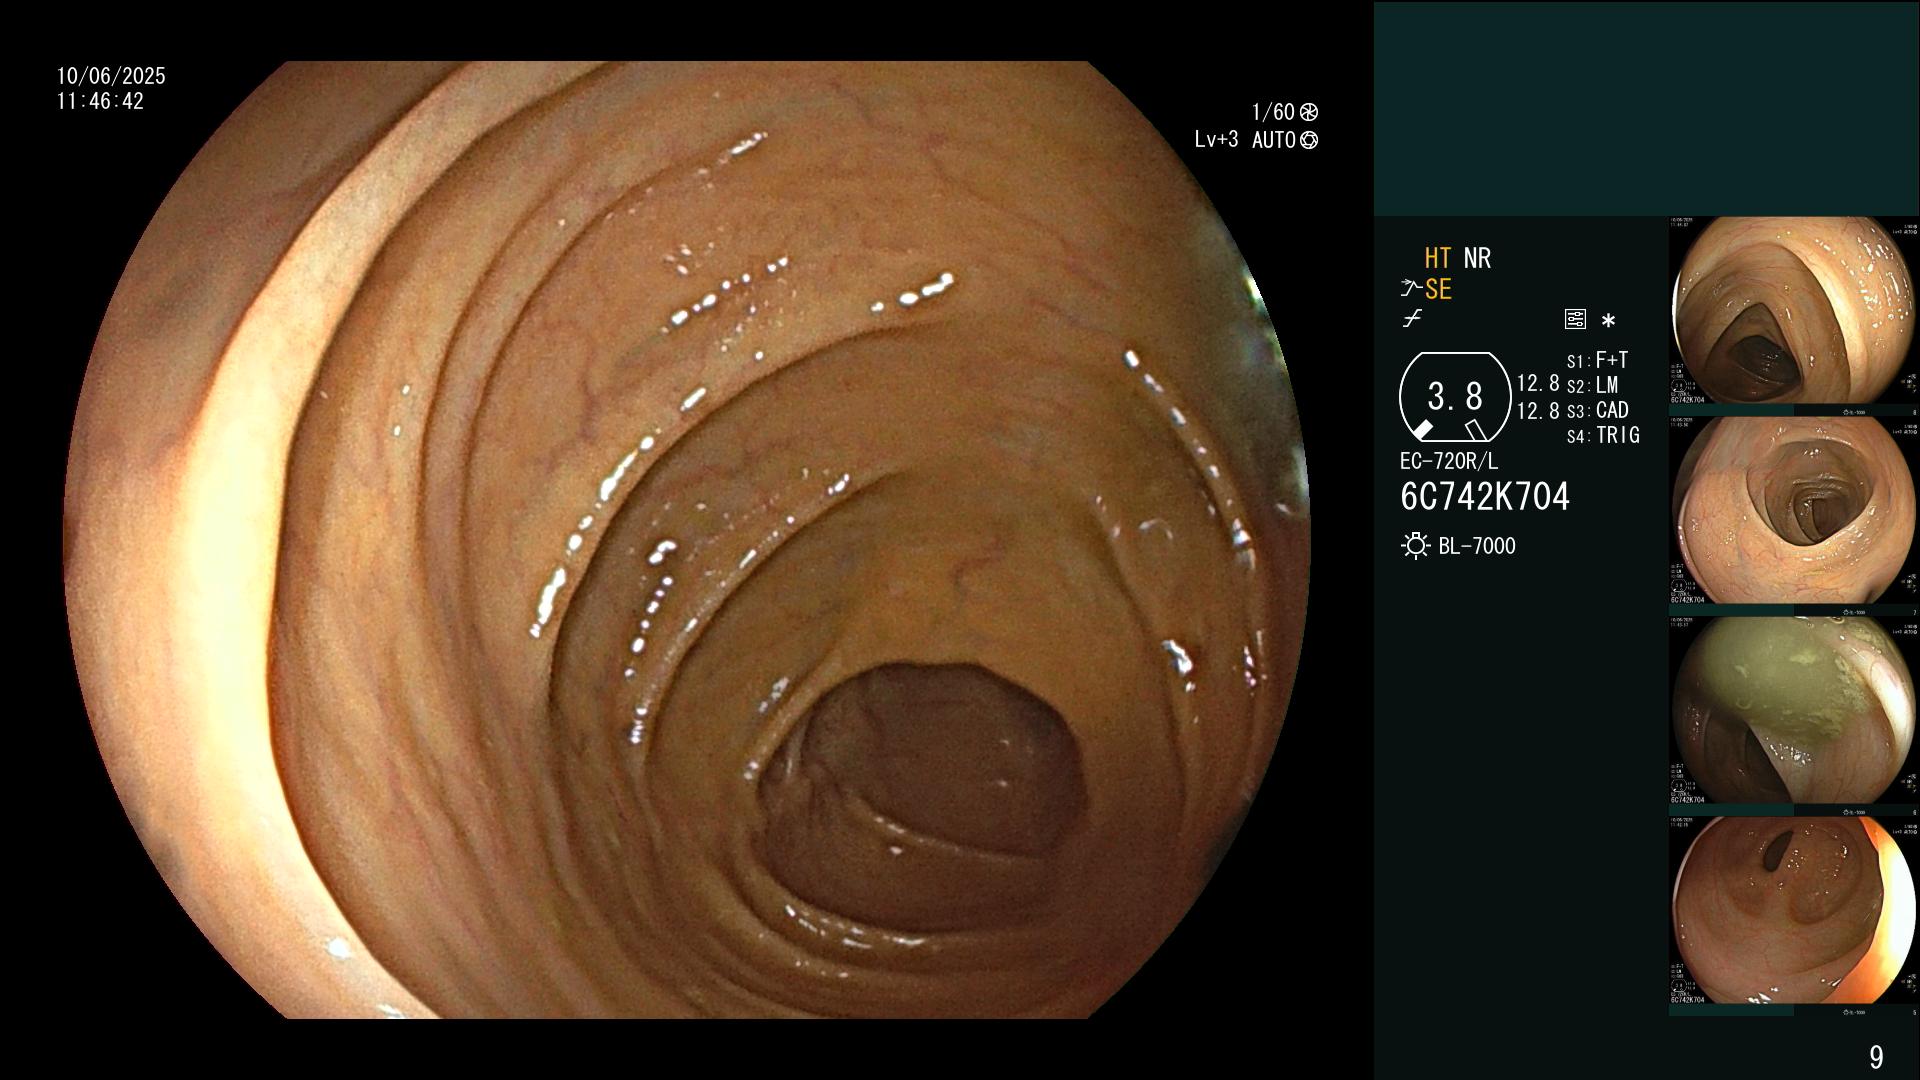The image size is (1920, 1080).
Task: Click the lower 12.8 value
Action: (x=1538, y=410)
